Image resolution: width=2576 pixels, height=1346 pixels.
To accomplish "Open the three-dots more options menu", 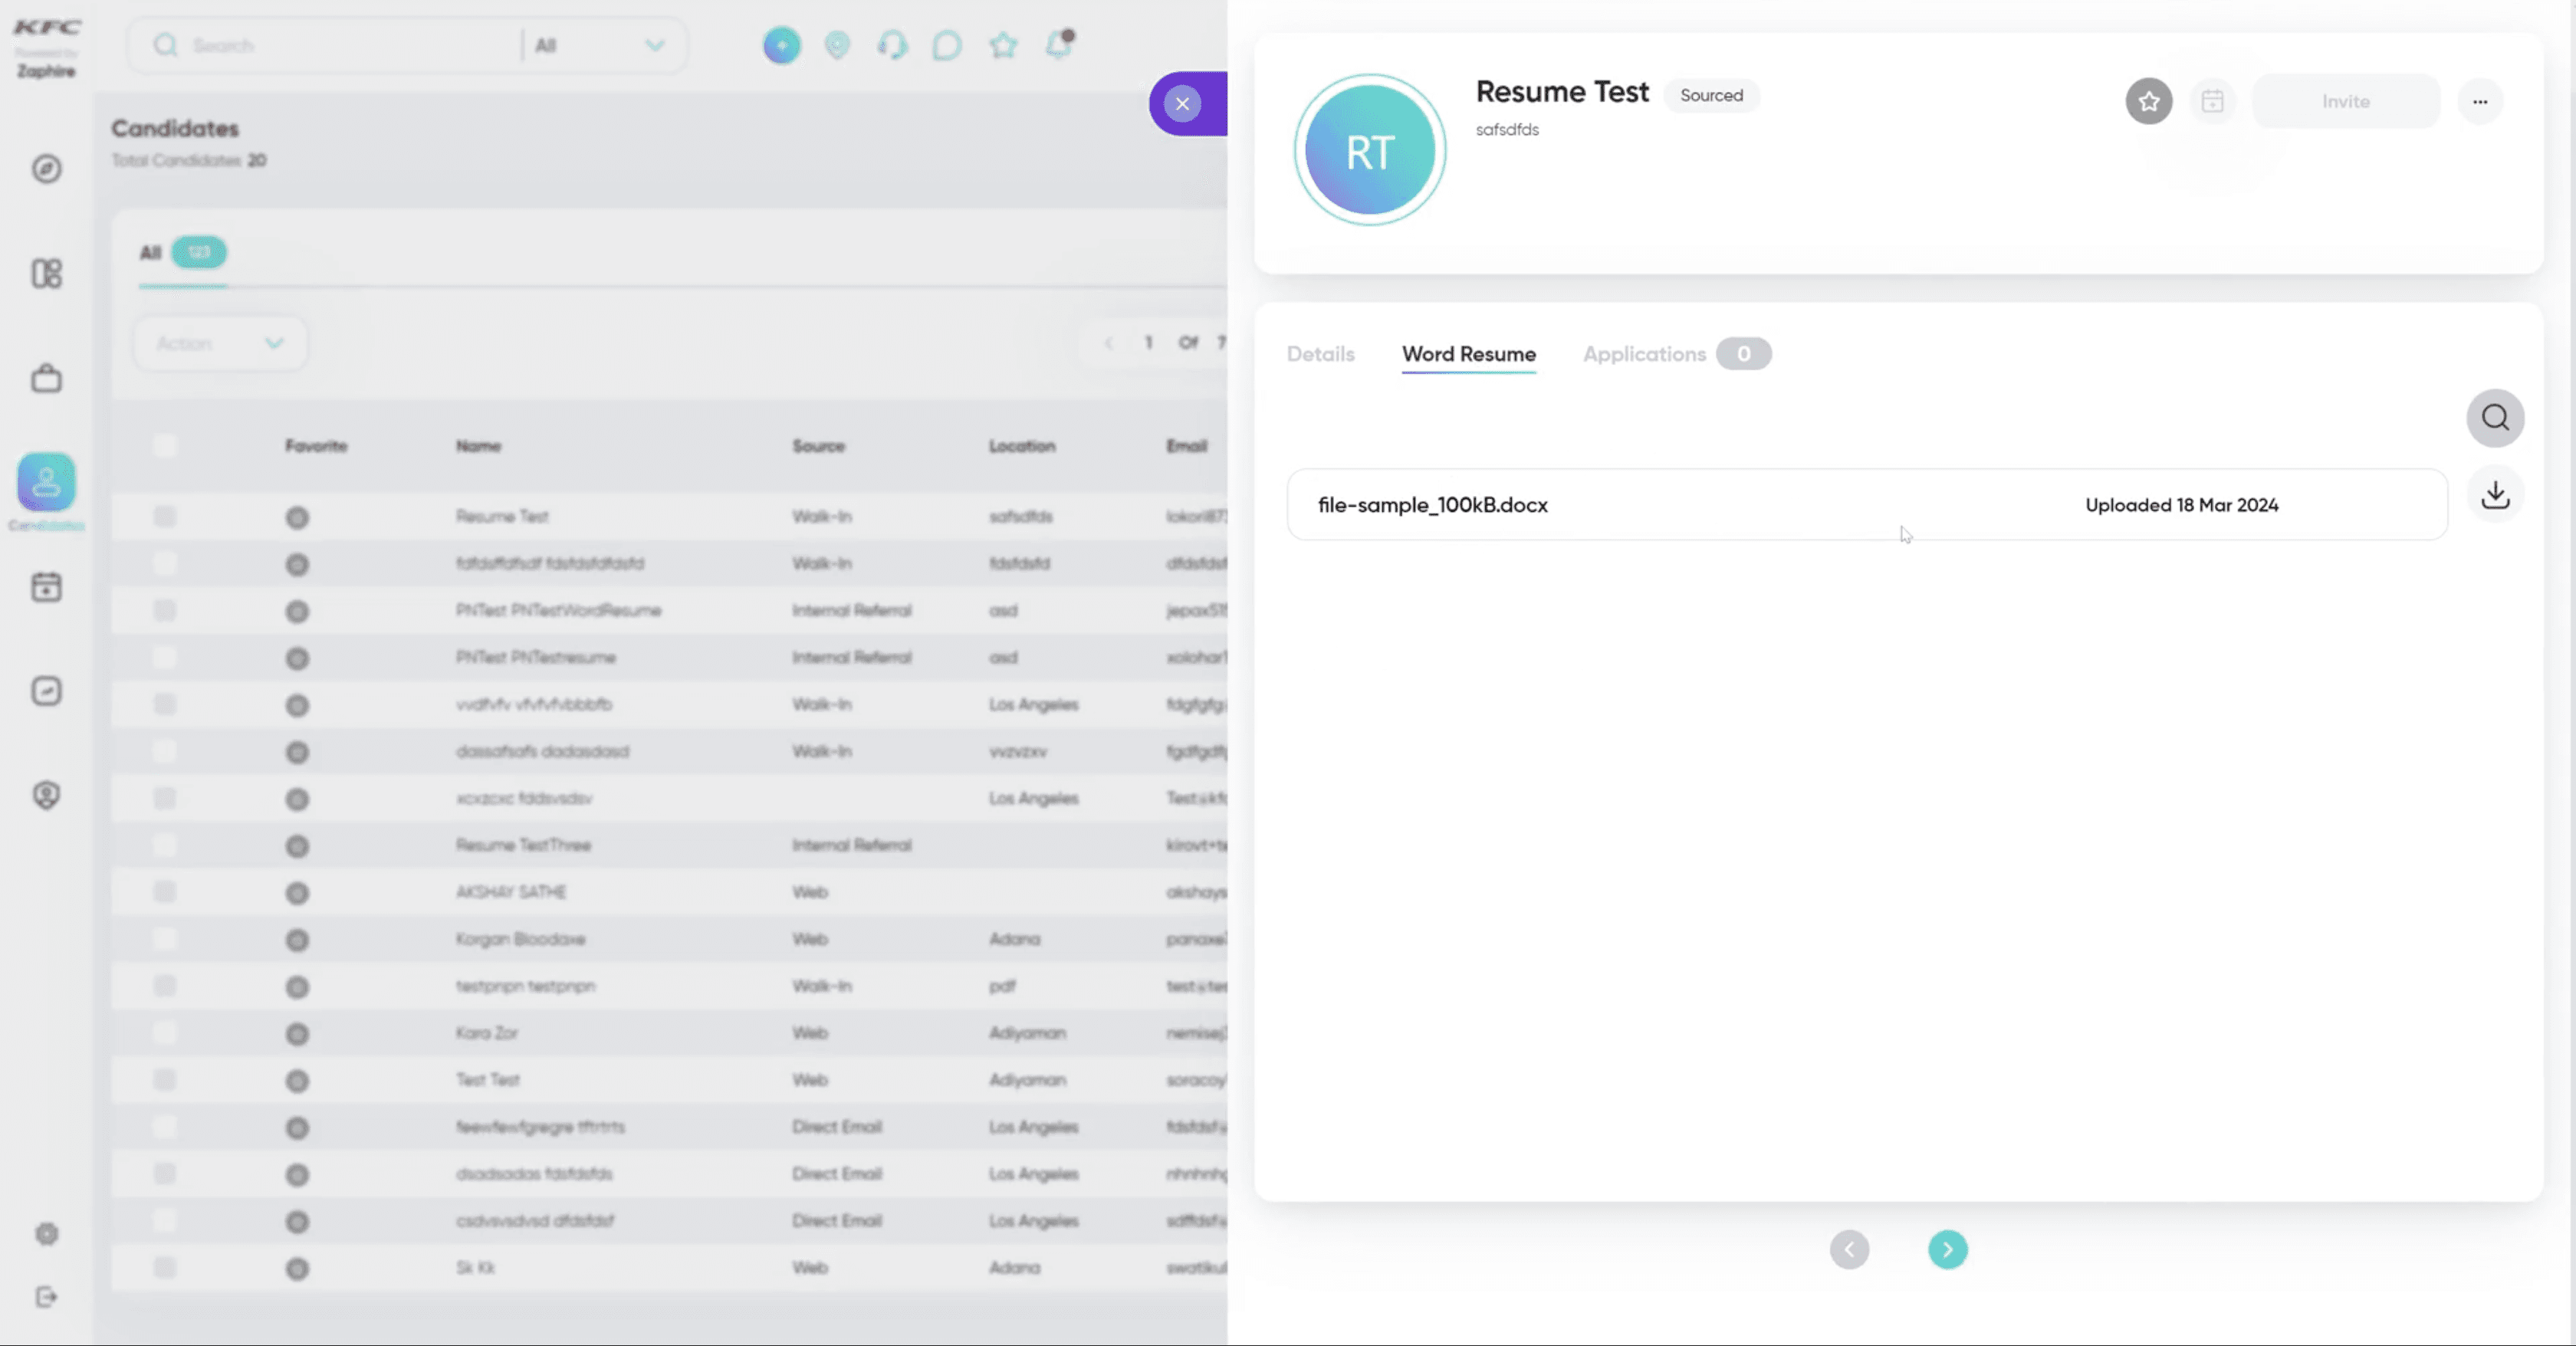I will (x=2480, y=101).
